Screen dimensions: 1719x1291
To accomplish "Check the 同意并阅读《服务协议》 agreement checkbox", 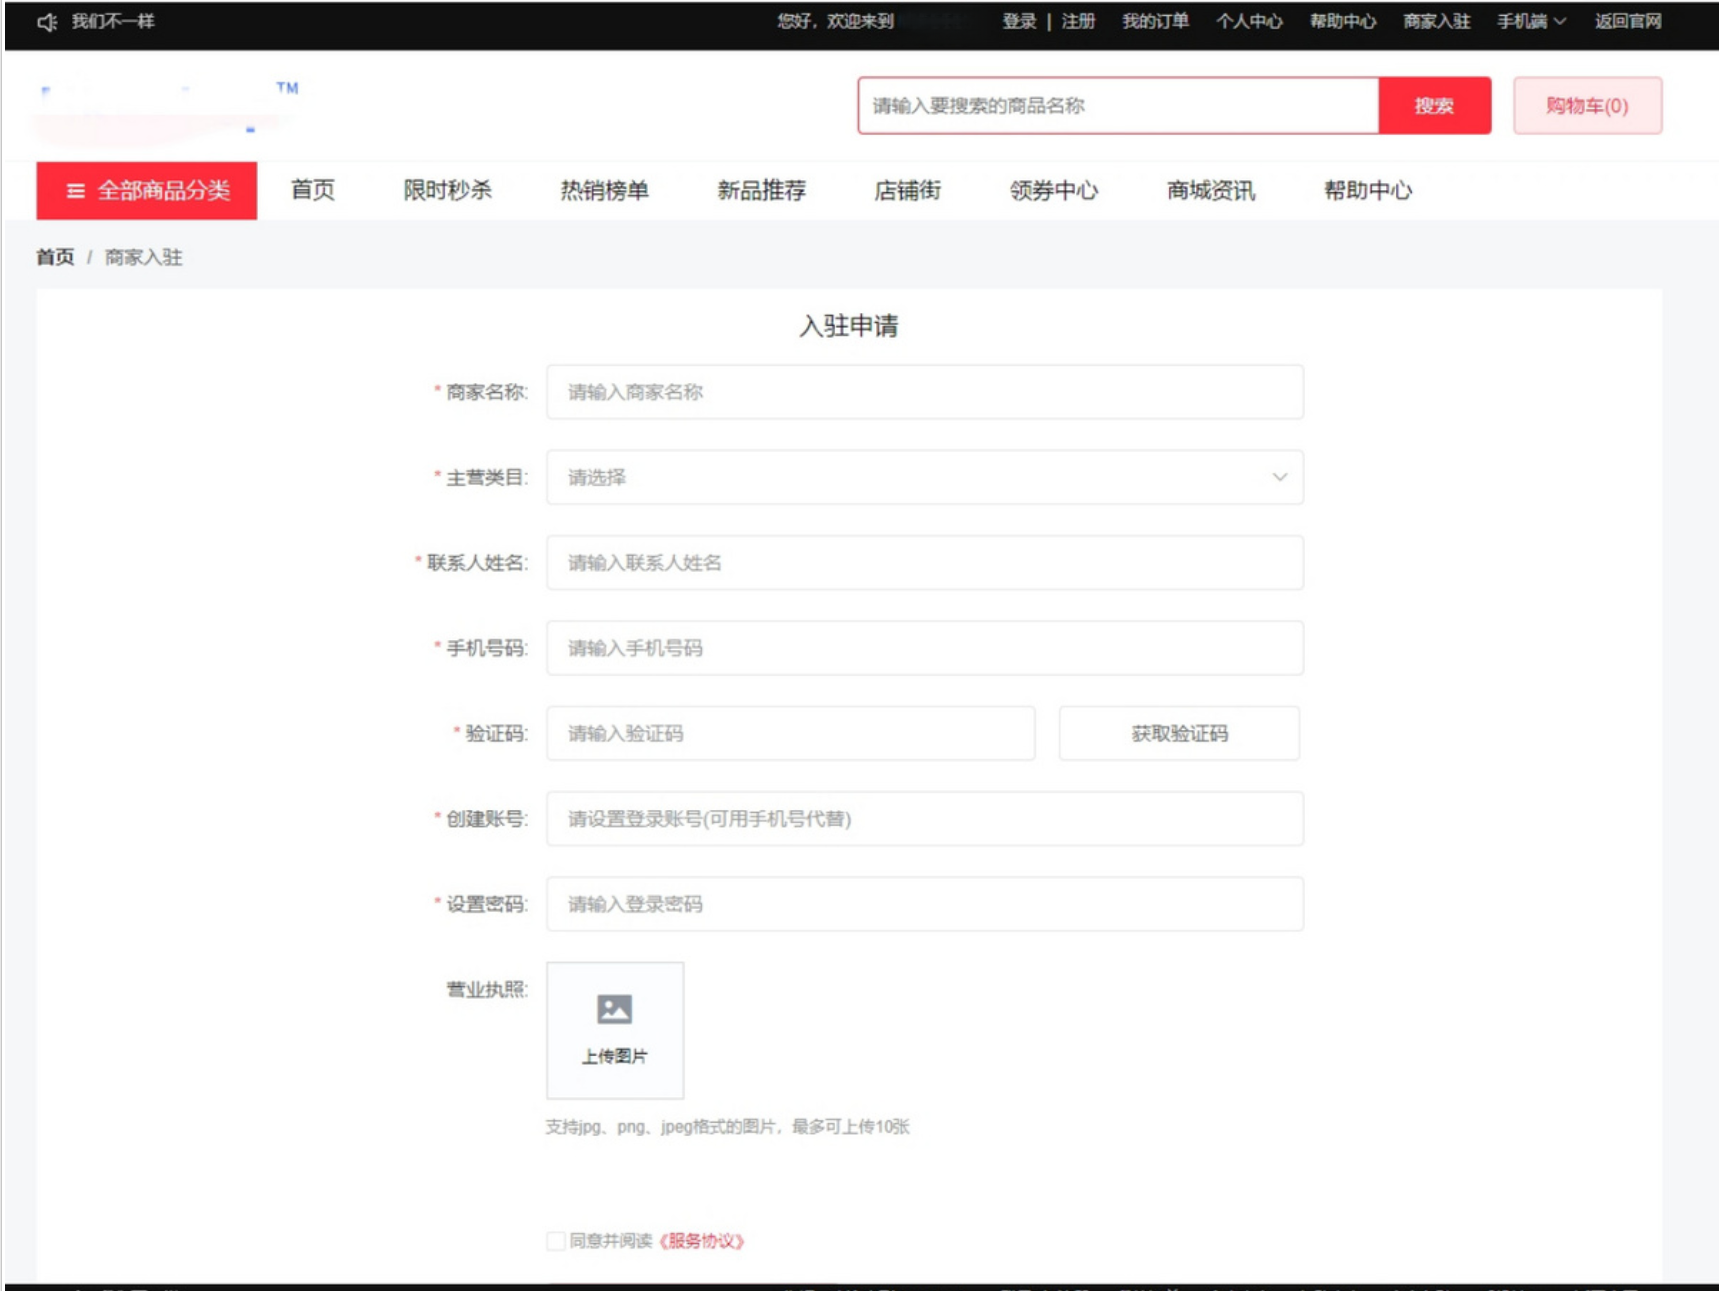I will pos(554,1240).
